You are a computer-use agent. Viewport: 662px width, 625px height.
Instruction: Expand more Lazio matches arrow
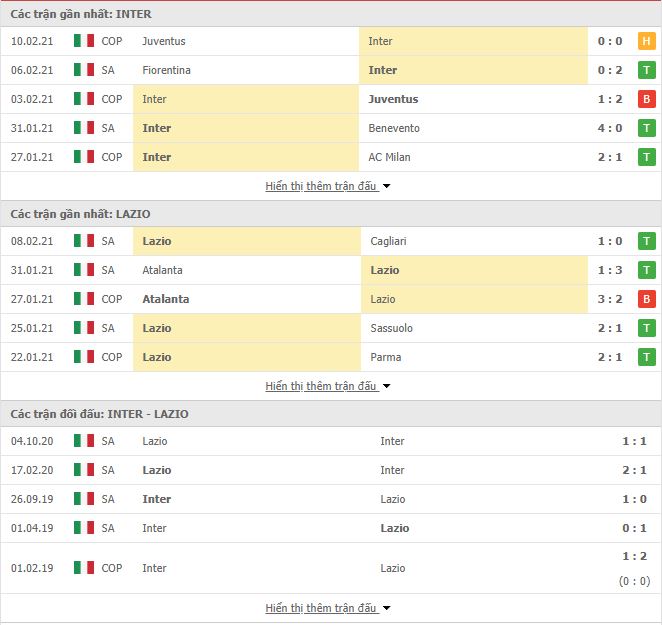click(x=386, y=386)
